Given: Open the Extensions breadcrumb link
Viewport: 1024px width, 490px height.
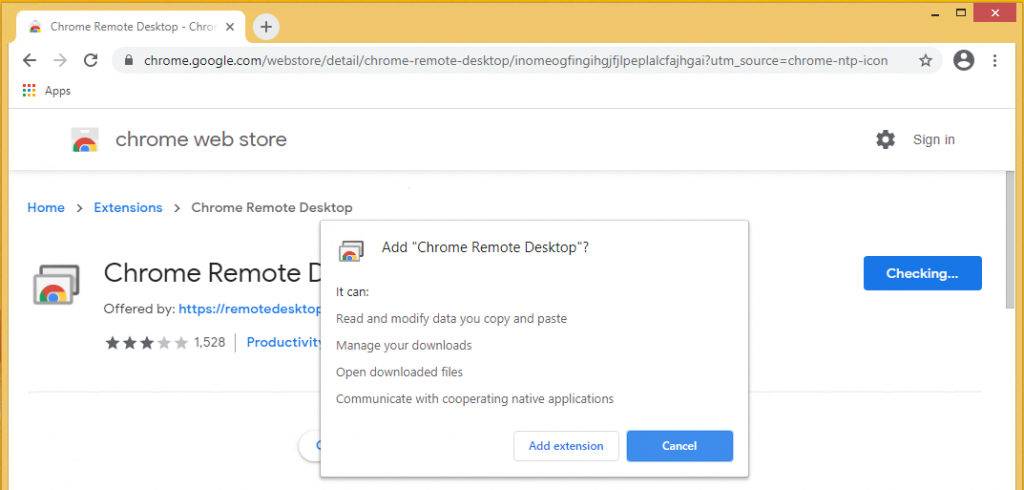Looking at the screenshot, I should point(128,208).
